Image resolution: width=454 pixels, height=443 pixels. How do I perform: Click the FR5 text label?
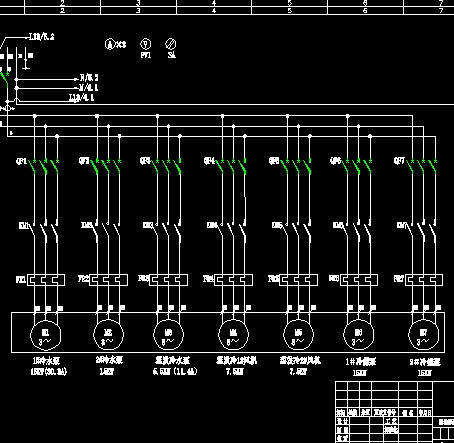(273, 278)
